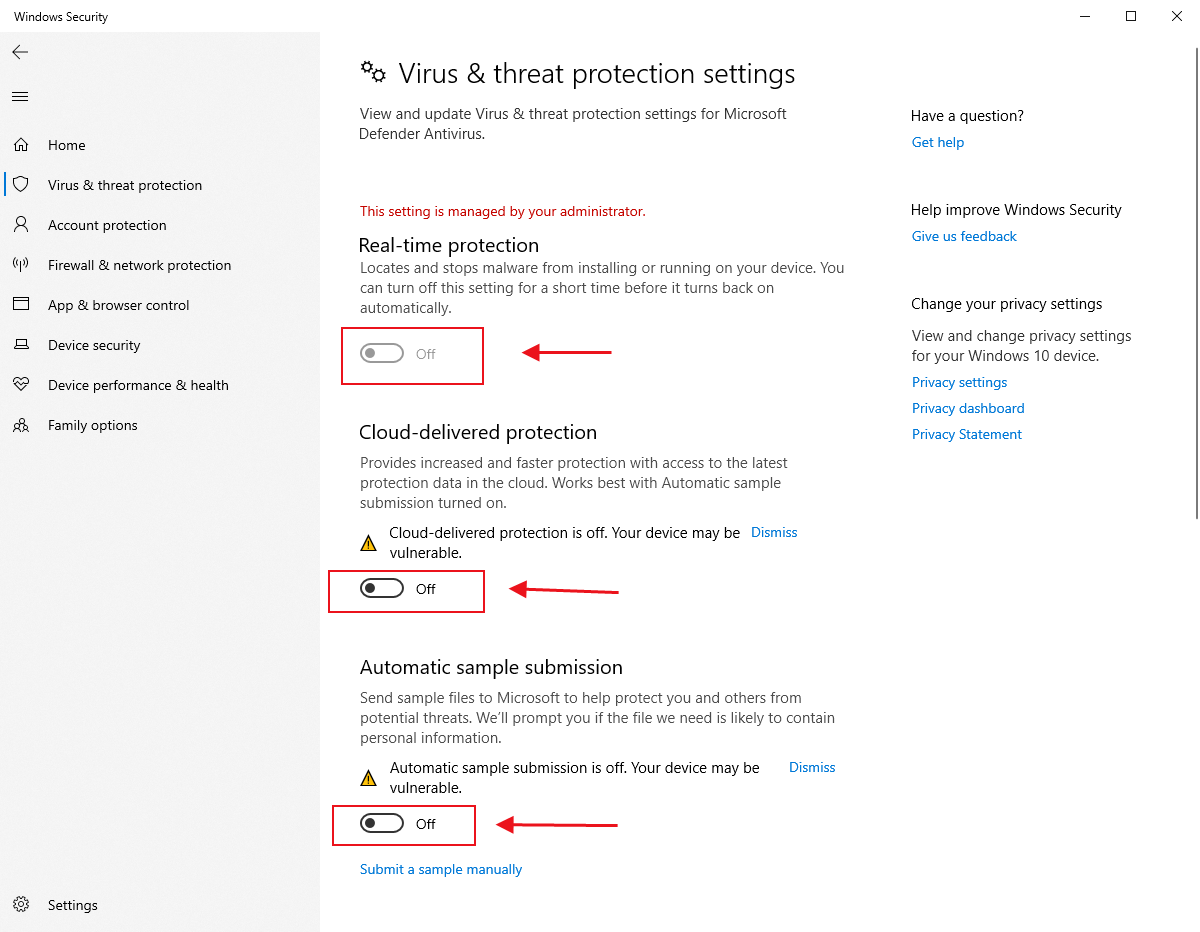Dismiss the Cloud-delivered protection warning

click(774, 533)
